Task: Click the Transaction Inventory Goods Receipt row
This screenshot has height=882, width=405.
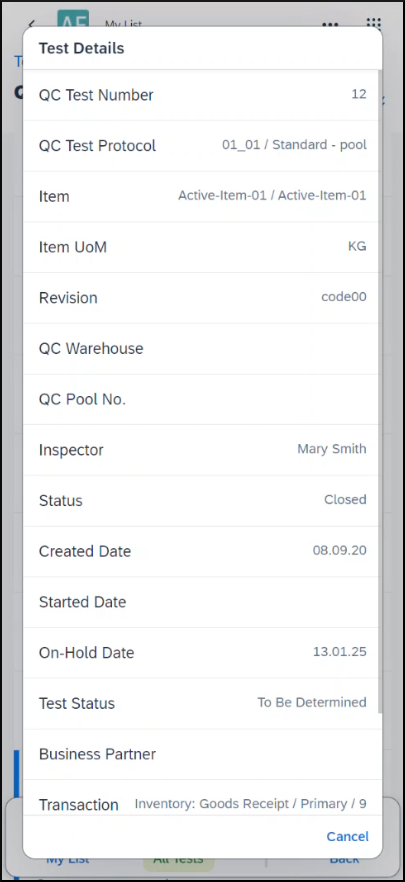Action: coord(201,798)
